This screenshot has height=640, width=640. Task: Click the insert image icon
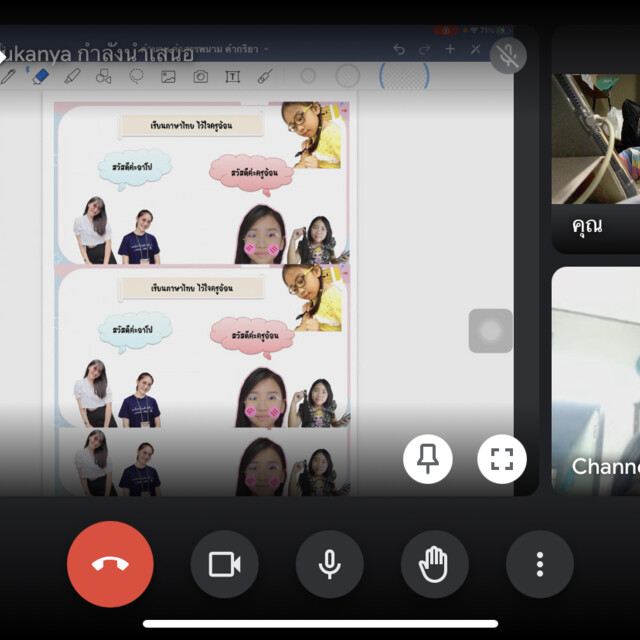(x=168, y=76)
